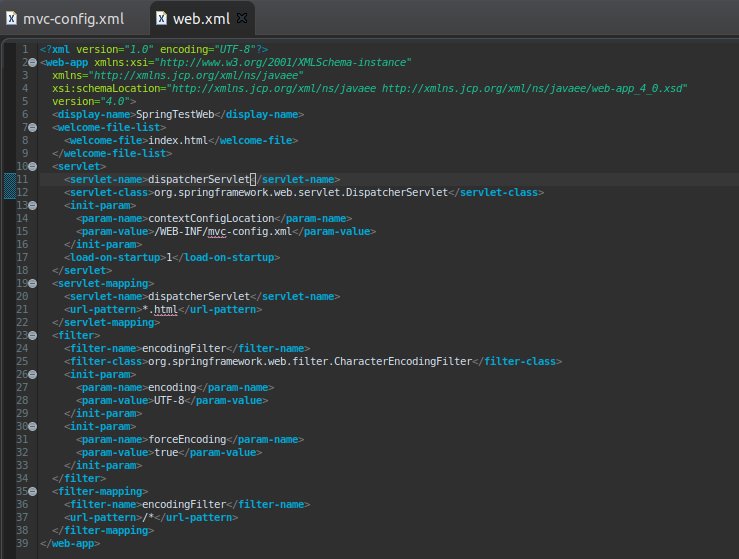Click the closing init-param tag on line 29
Screen dimensions: 739x559
pos(103,413)
